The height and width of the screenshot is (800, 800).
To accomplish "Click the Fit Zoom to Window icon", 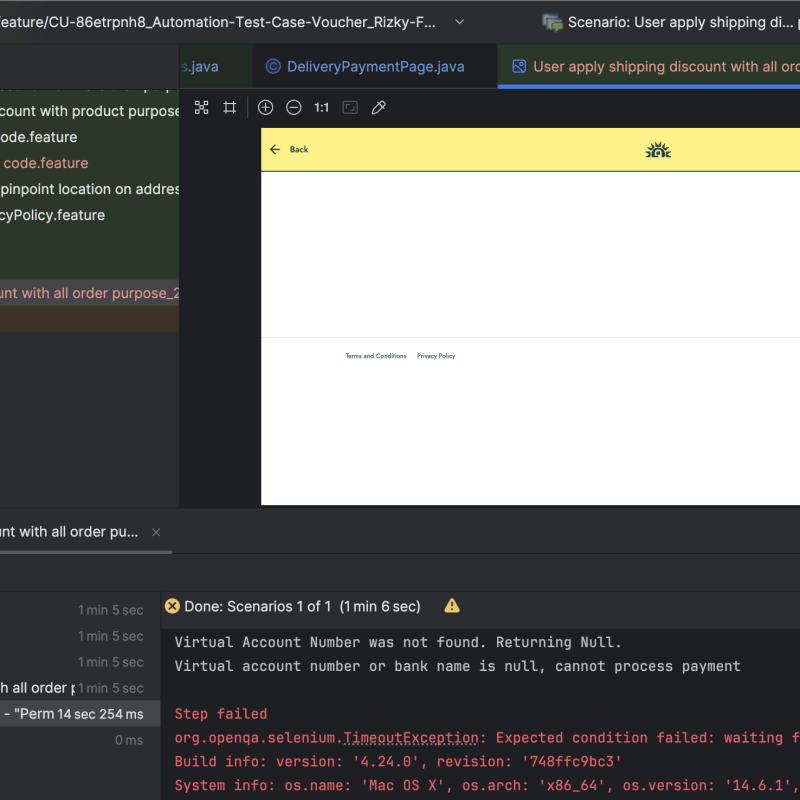I will pyautogui.click(x=201, y=107).
